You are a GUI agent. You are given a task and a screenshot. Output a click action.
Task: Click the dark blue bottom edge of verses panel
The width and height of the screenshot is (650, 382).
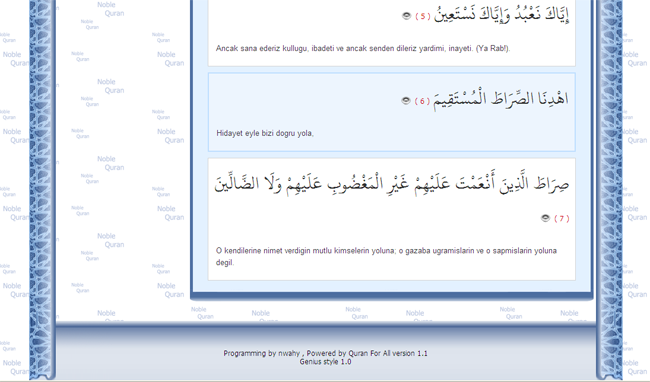pyautogui.click(x=392, y=296)
